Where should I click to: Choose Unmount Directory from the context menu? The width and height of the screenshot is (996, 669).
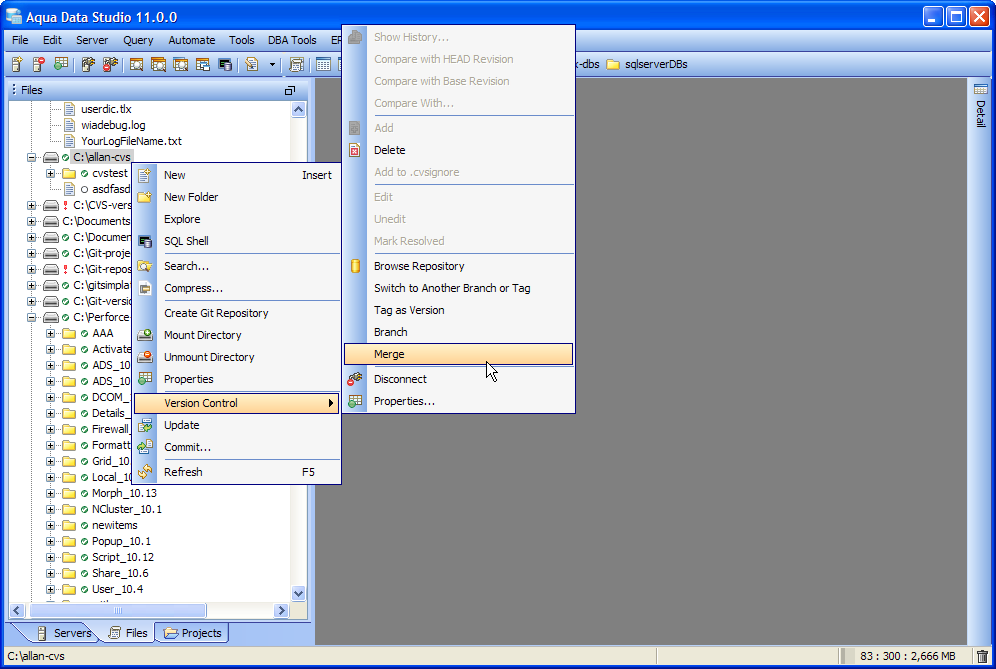point(236,357)
